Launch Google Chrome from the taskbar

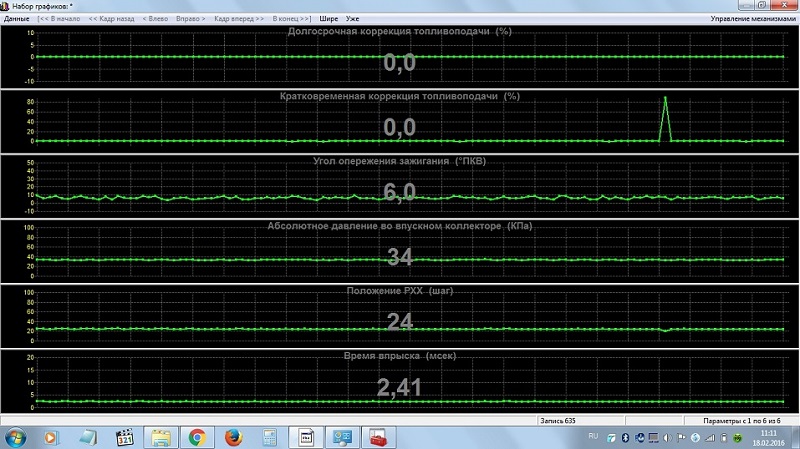coord(197,437)
